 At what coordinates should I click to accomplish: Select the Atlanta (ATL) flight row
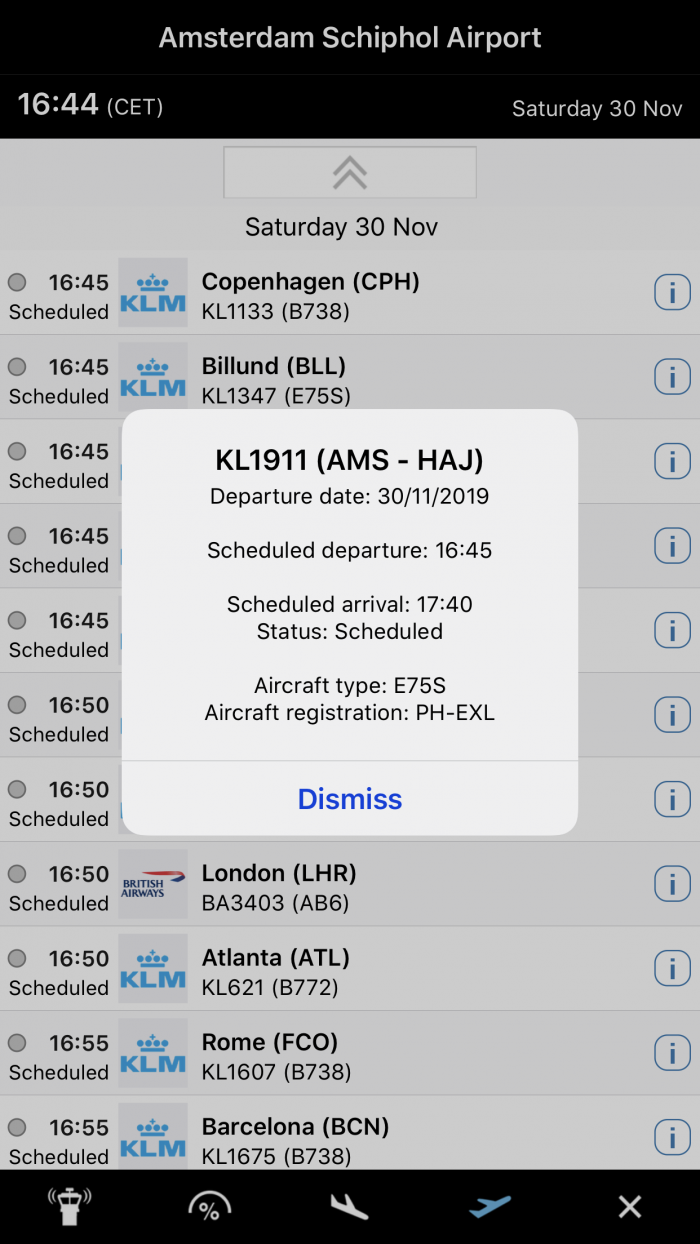pyautogui.click(x=400, y=969)
